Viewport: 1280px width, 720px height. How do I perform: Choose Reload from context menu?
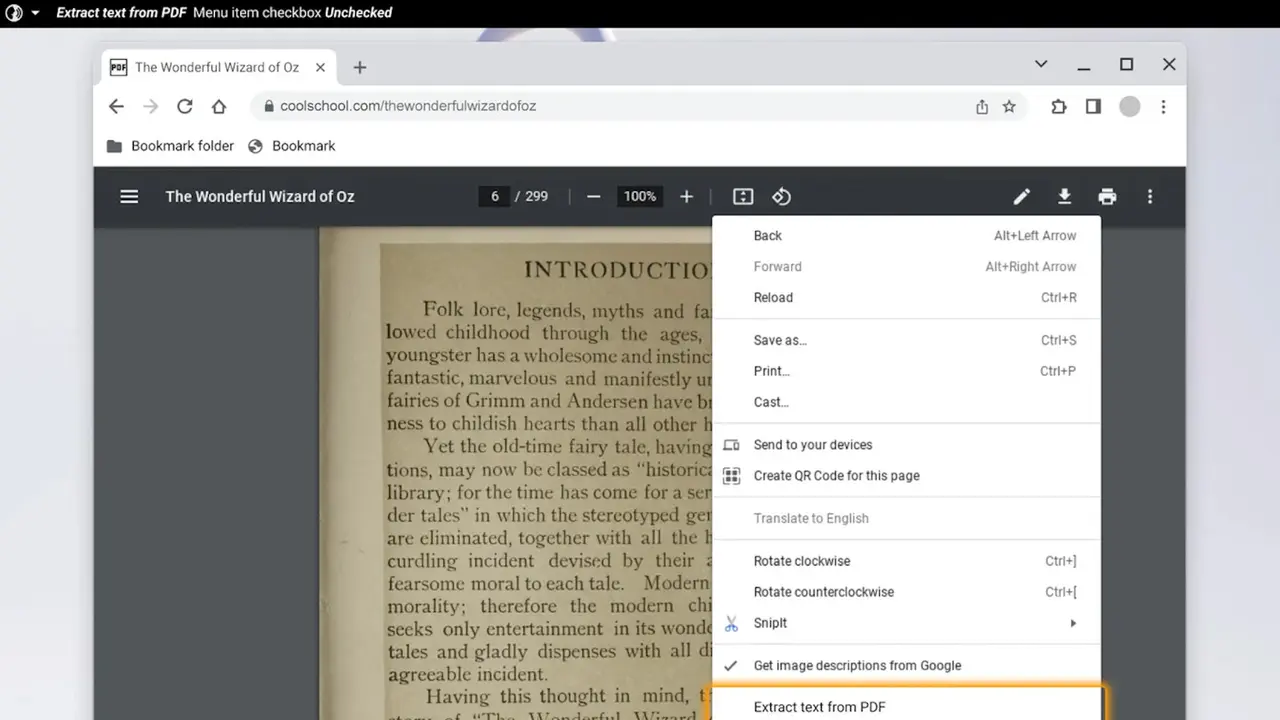click(906, 298)
